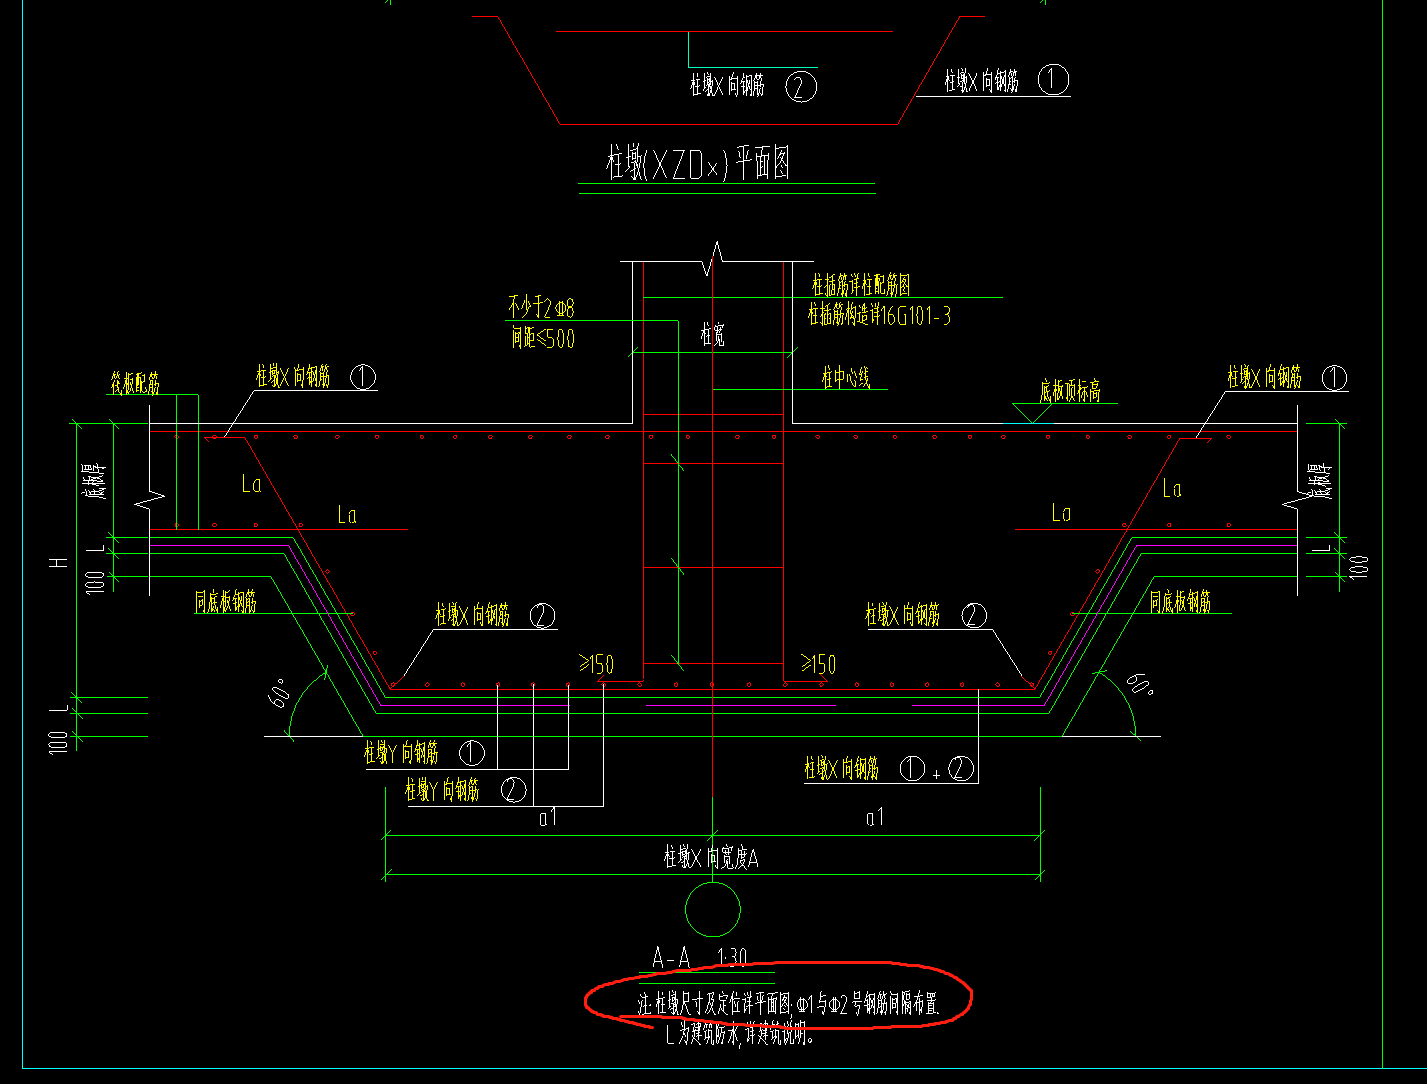The width and height of the screenshot is (1427, 1084).
Task: Select the "a1" dimension right of centerline
Action: (875, 818)
